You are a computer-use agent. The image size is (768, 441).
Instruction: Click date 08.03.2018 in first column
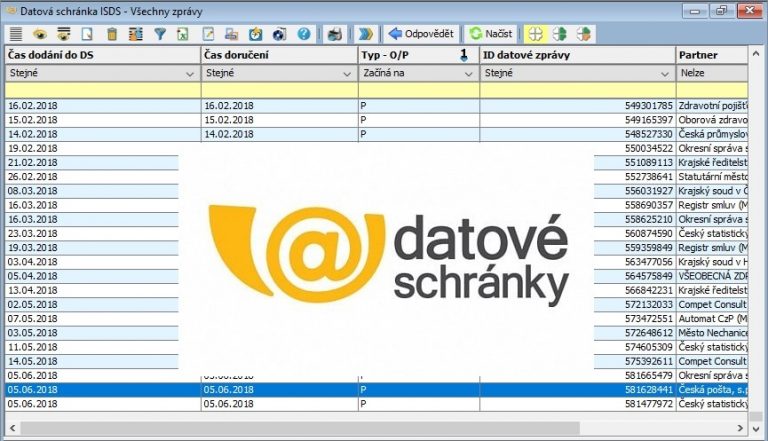[x=32, y=191]
